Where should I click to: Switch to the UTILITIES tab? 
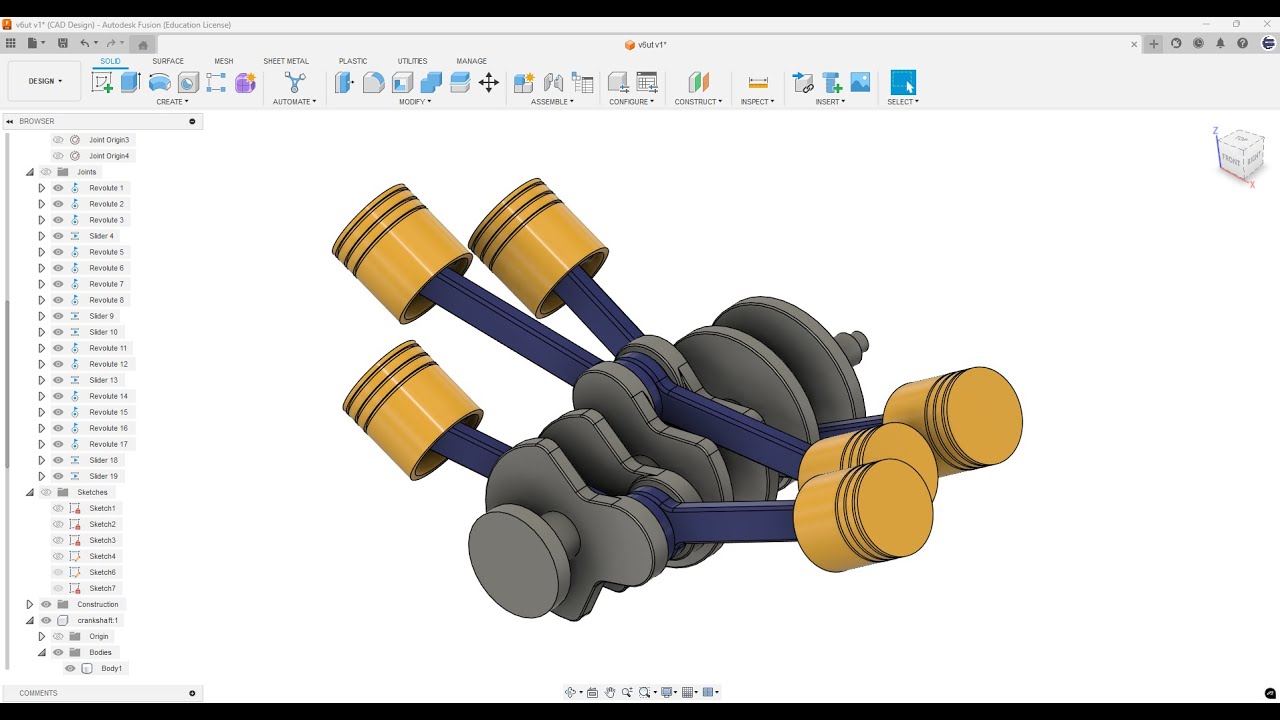tap(412, 61)
